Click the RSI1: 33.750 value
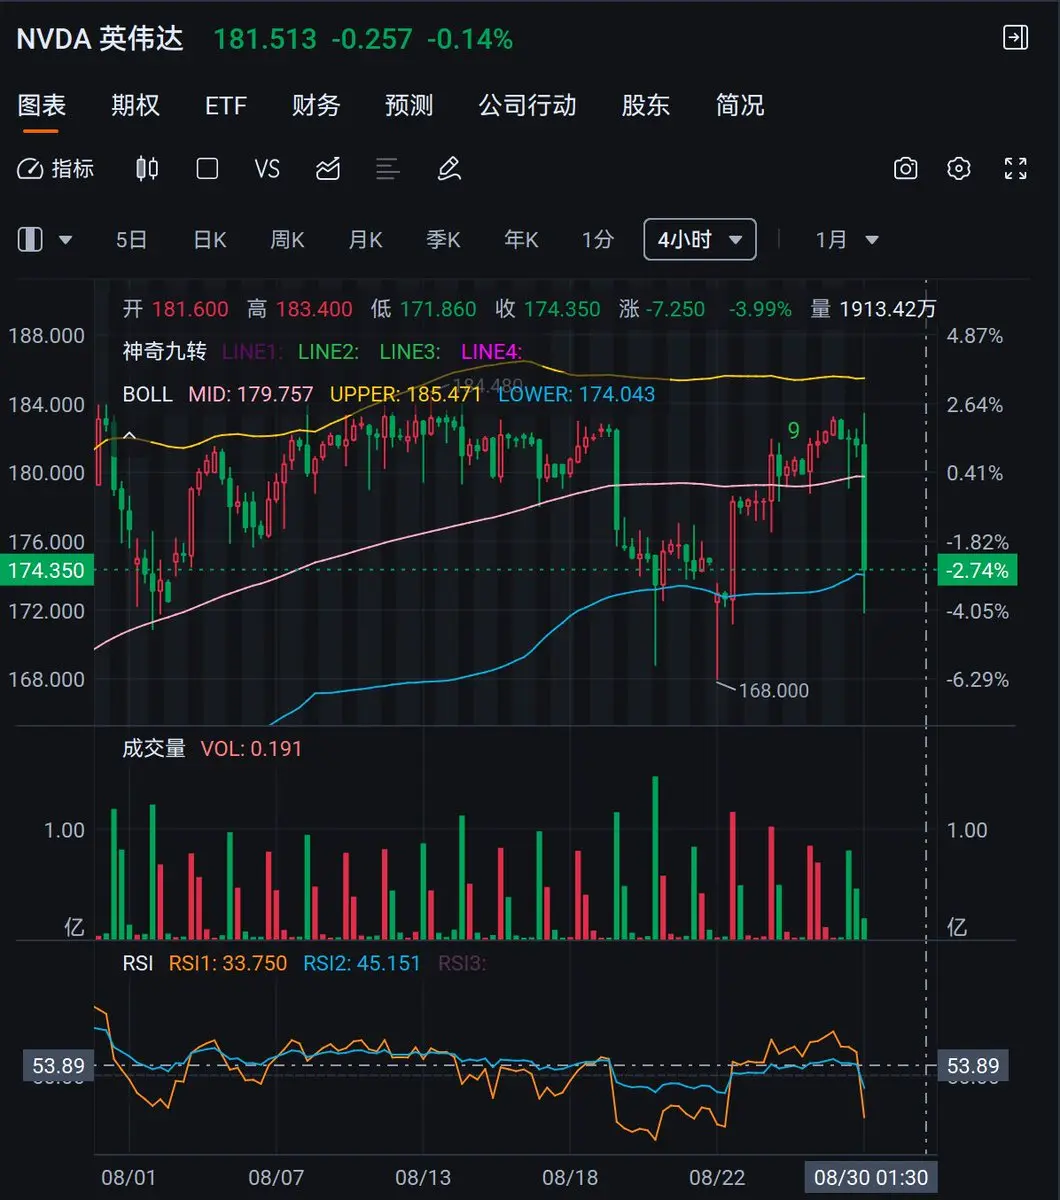The image size is (1060, 1200). [x=228, y=964]
